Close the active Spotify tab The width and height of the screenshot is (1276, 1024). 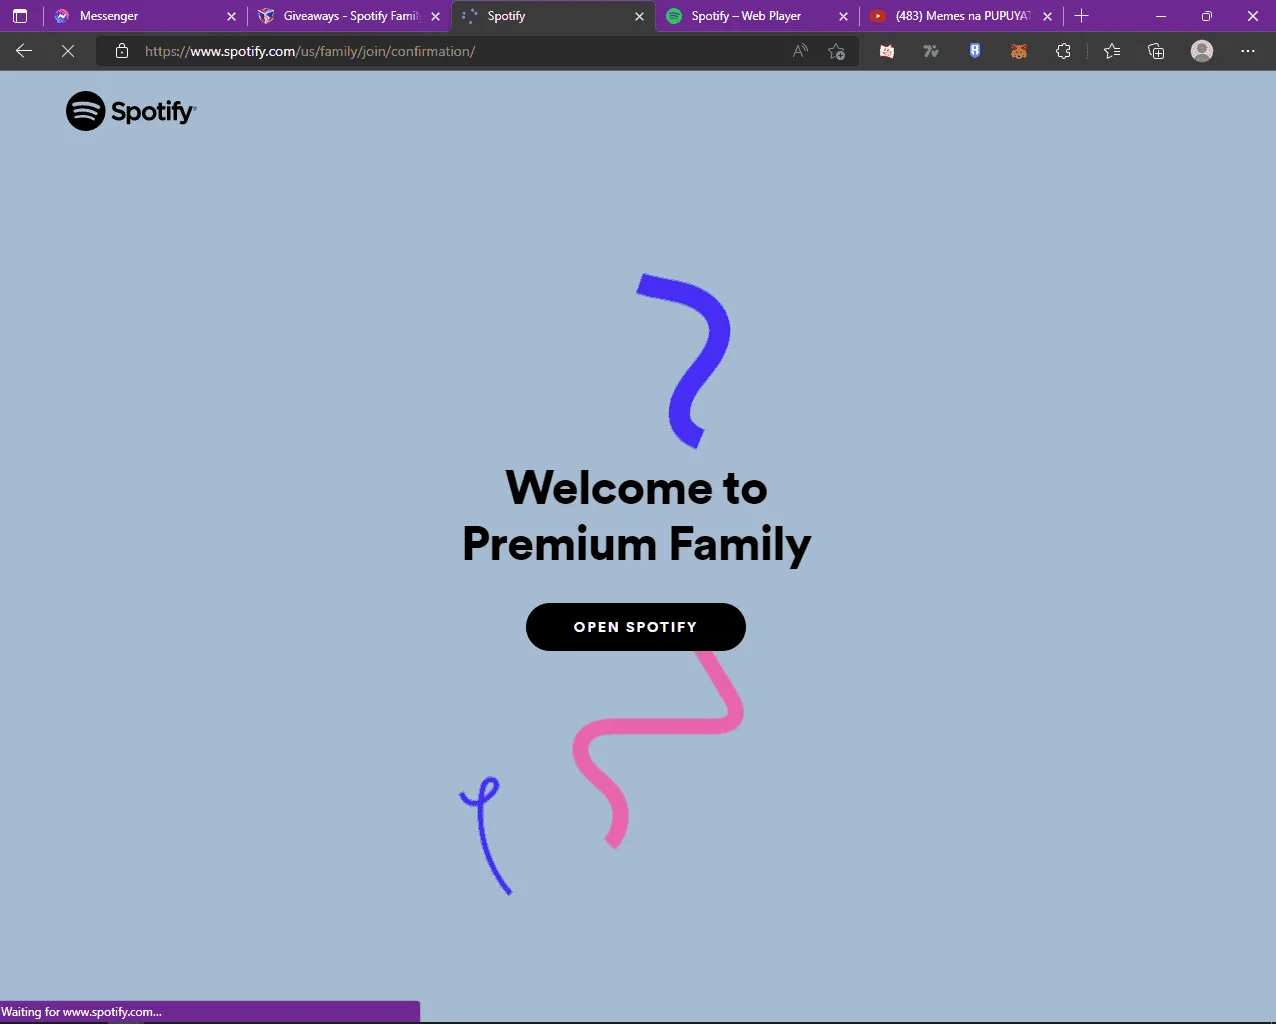pos(639,16)
